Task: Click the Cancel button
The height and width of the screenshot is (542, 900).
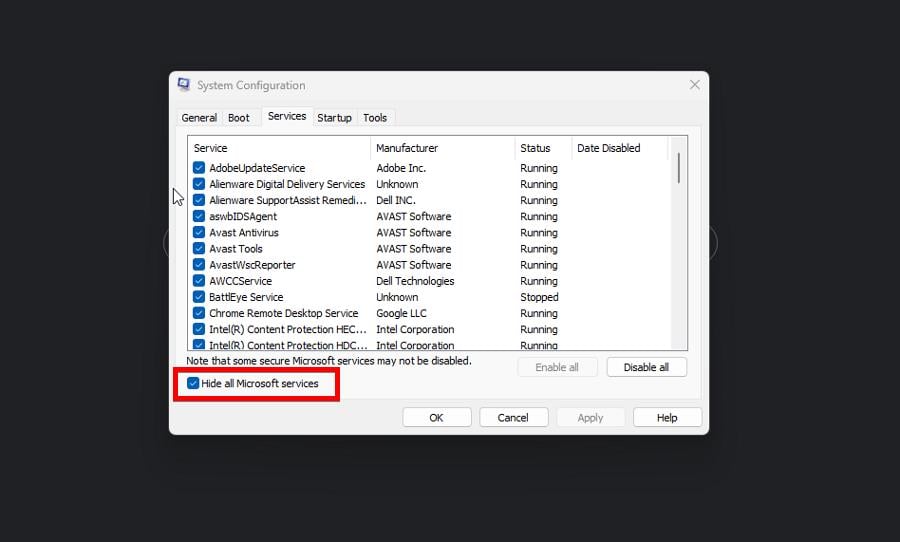Action: pyautogui.click(x=513, y=417)
